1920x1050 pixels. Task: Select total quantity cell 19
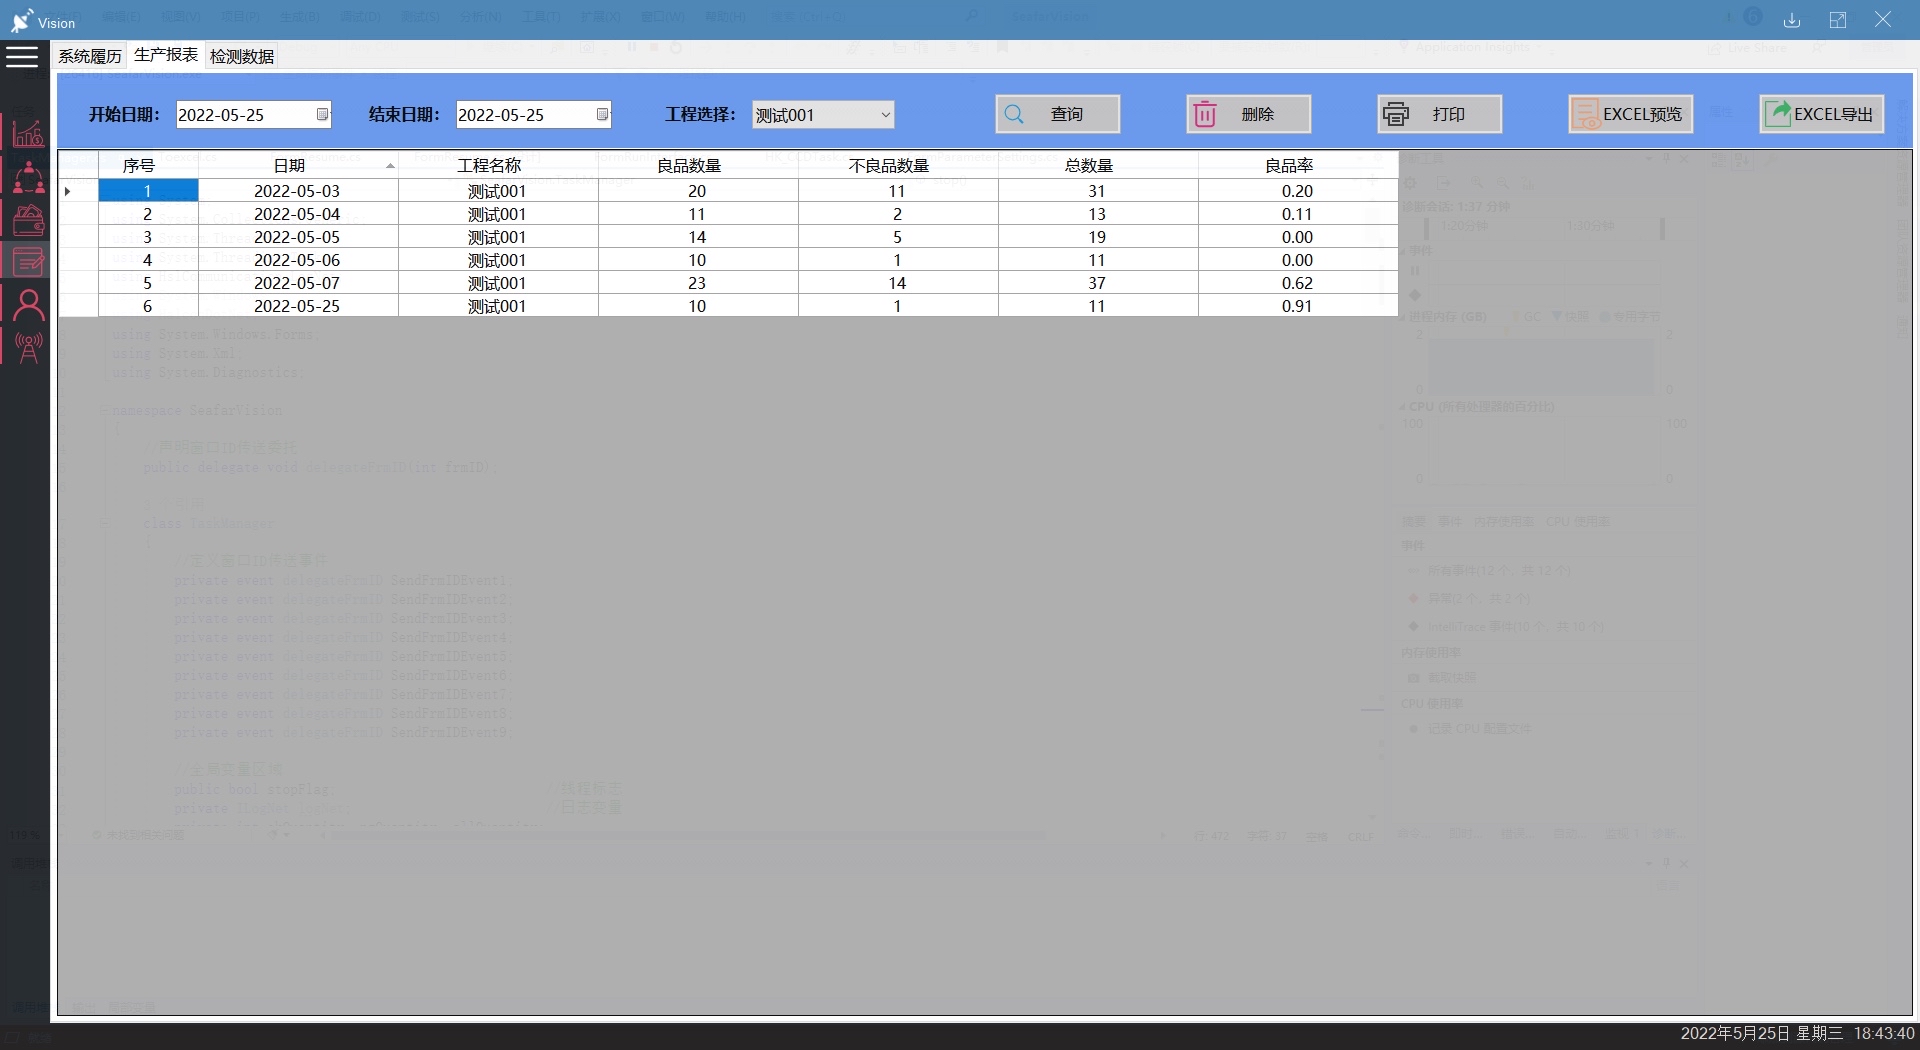click(x=1097, y=237)
